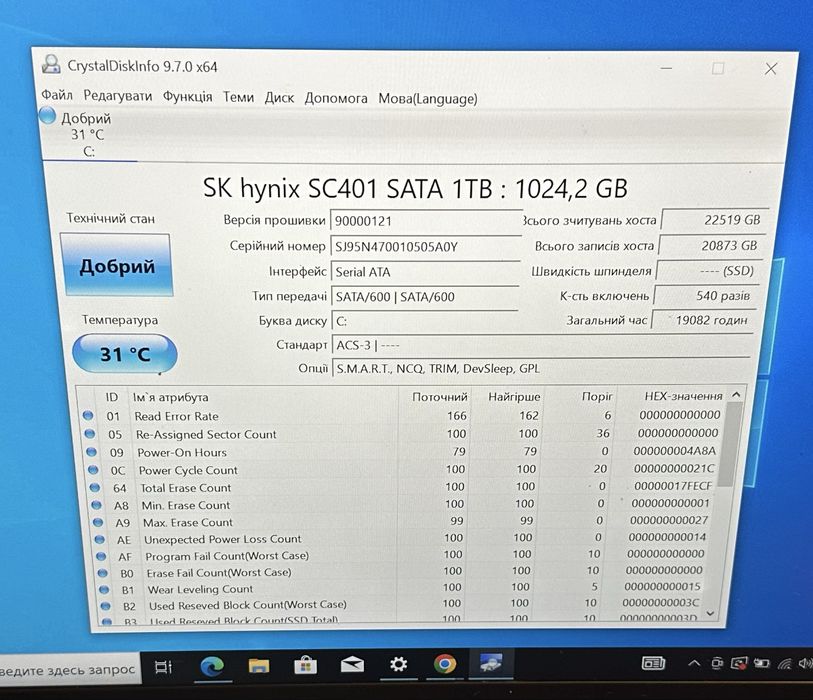Click the taskbar search box
Screen dimensions: 813x700
(69, 669)
